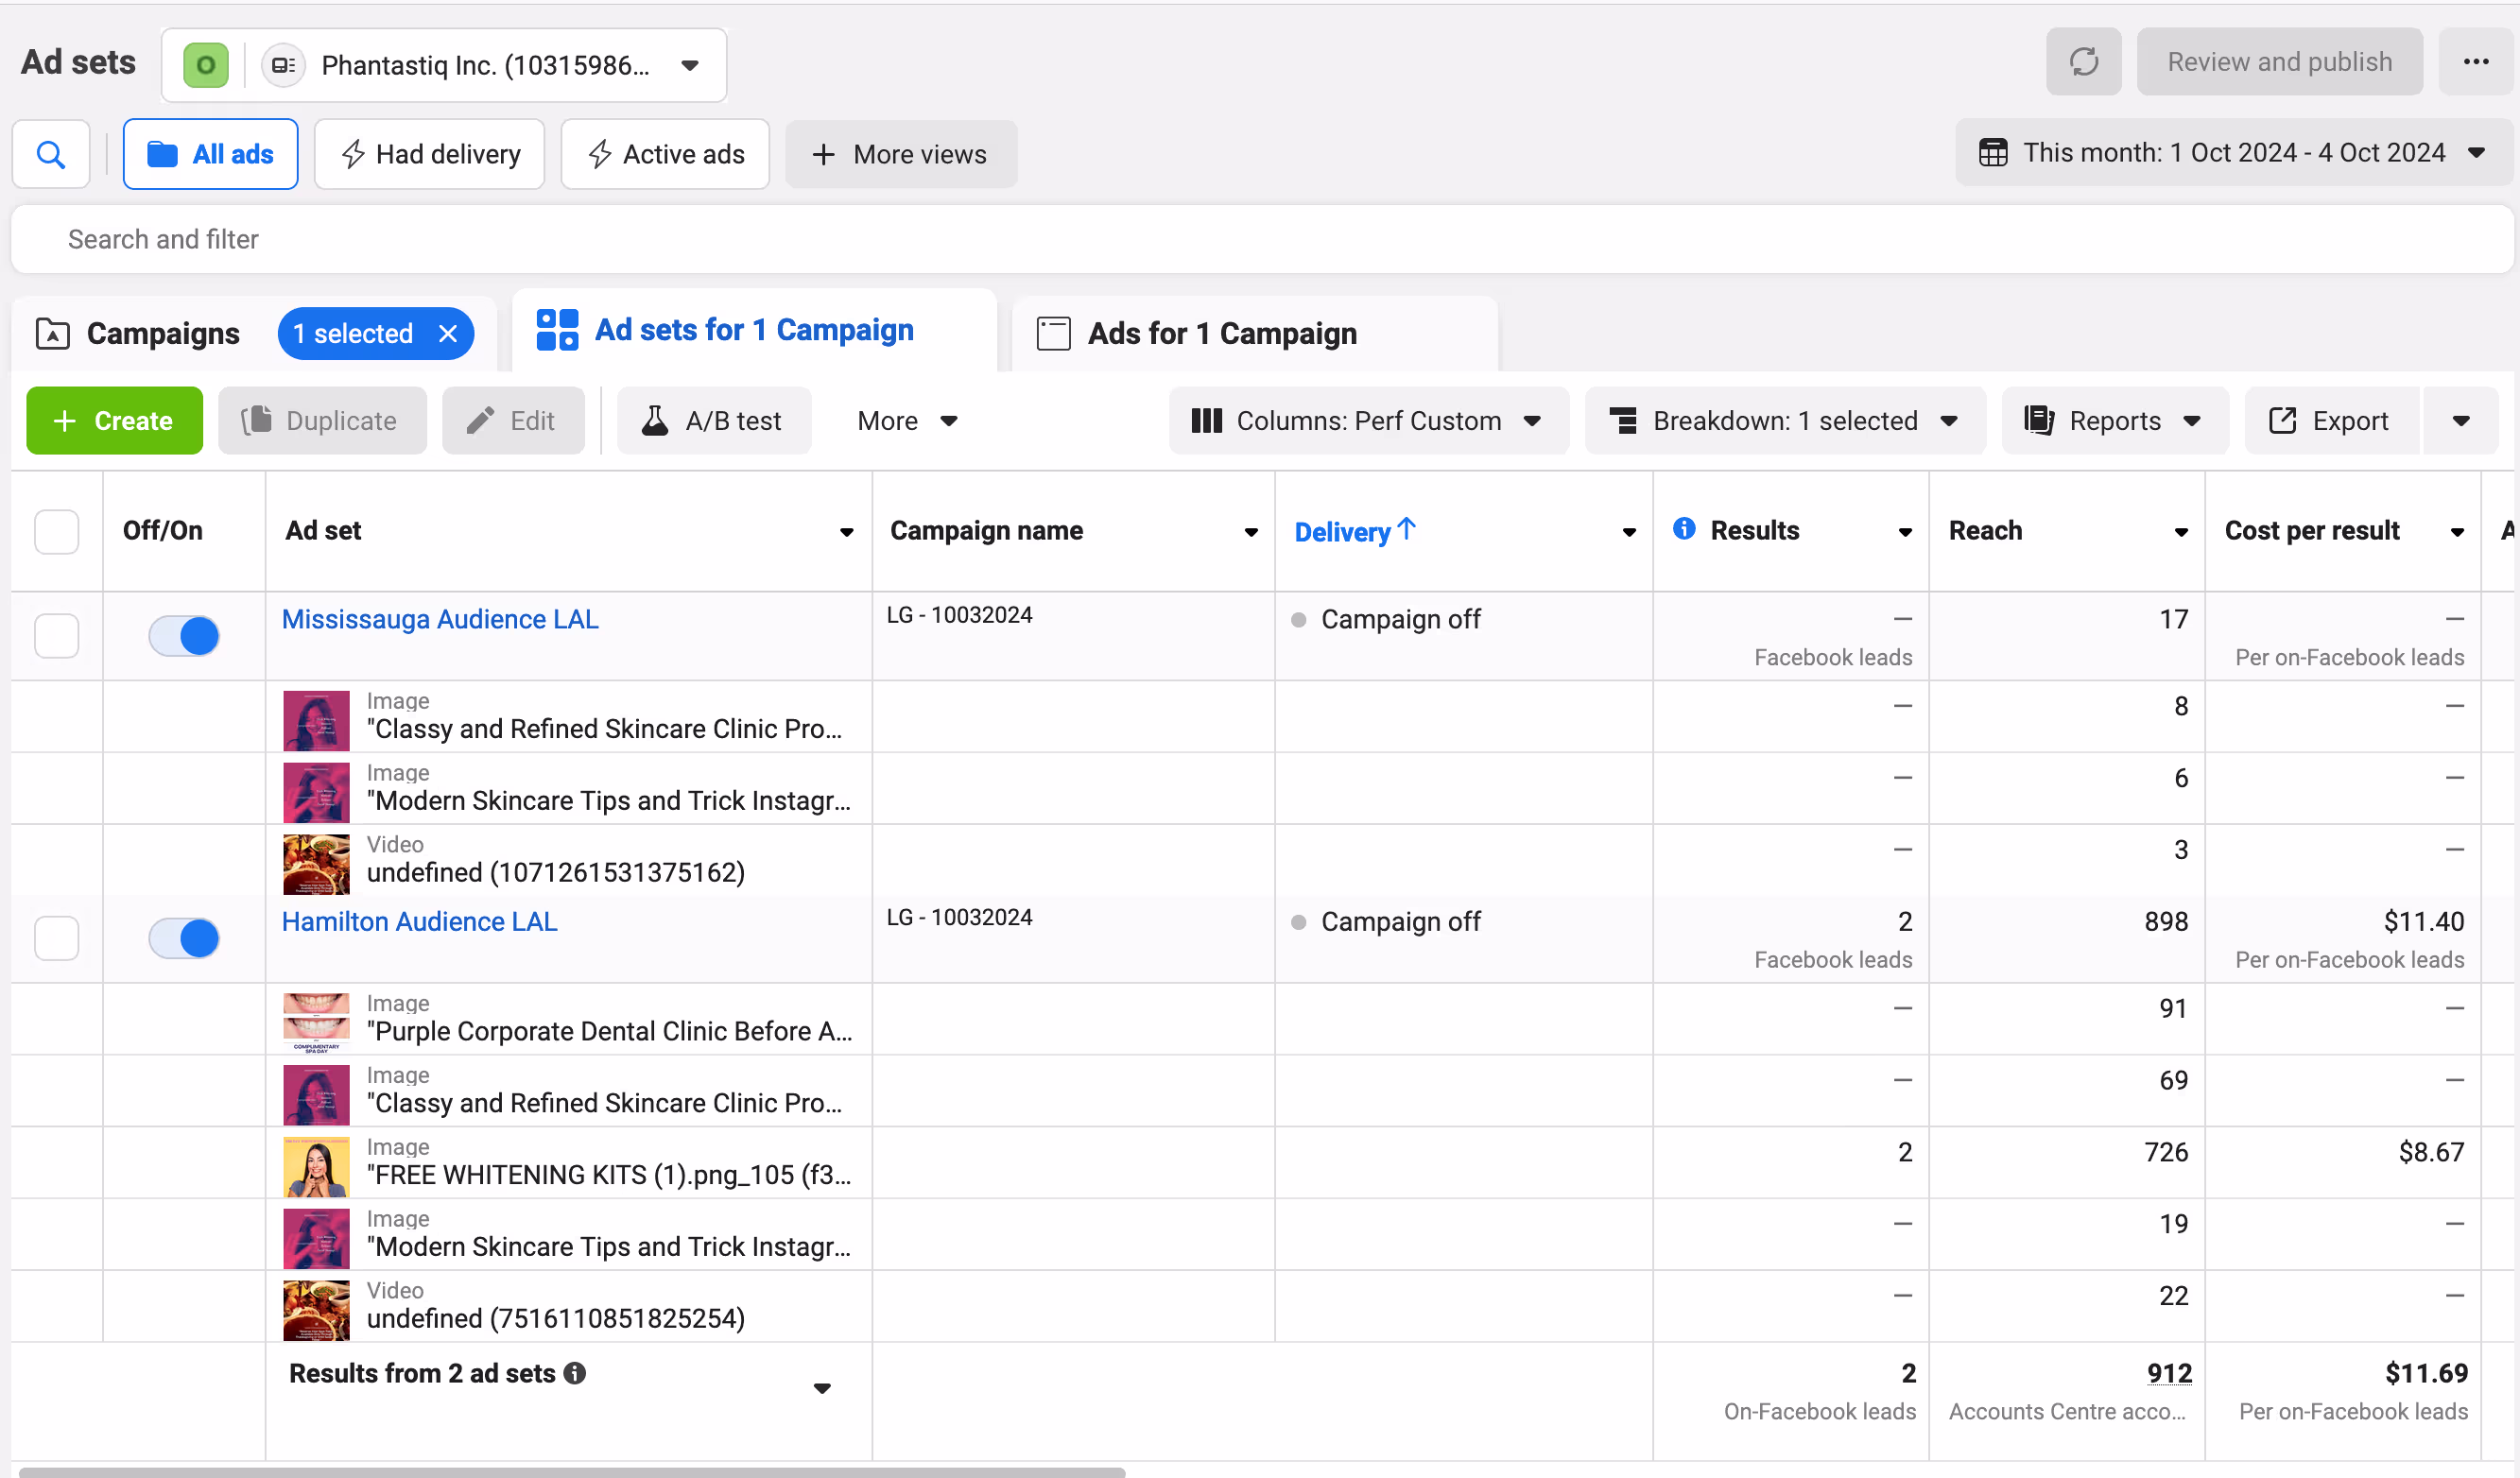The image size is (2520, 1478).
Task: Click the Export icon
Action: pyautogui.click(x=2283, y=420)
